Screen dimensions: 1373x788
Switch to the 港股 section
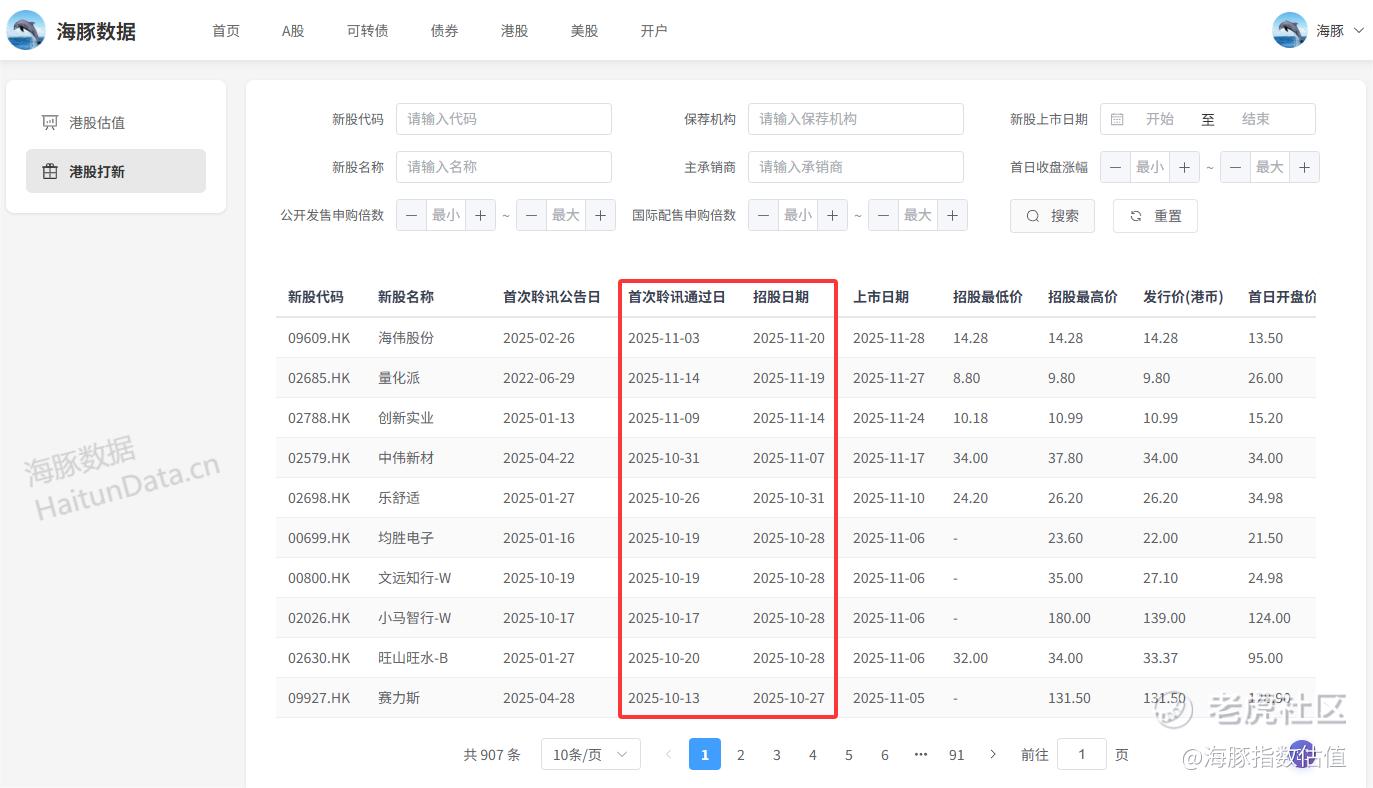(x=514, y=31)
